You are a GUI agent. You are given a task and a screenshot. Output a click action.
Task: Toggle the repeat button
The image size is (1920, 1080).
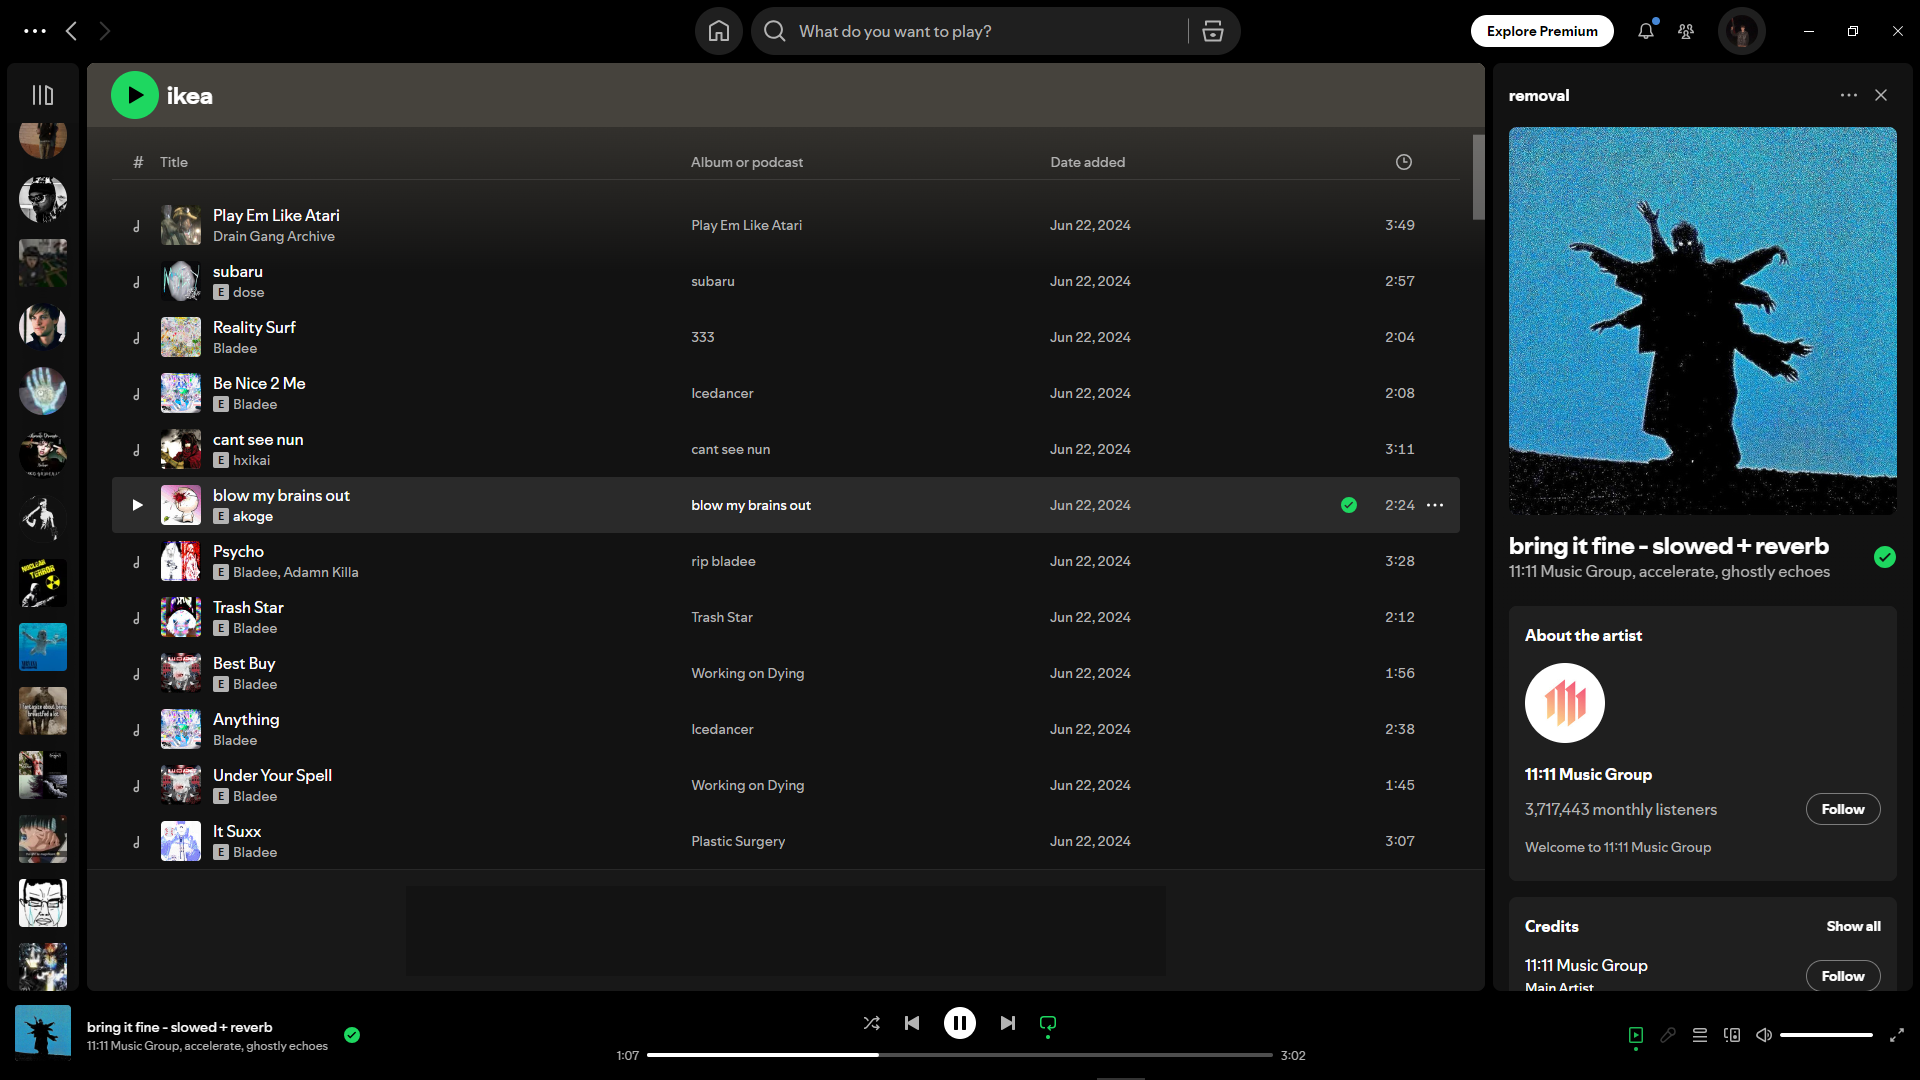click(1047, 1023)
